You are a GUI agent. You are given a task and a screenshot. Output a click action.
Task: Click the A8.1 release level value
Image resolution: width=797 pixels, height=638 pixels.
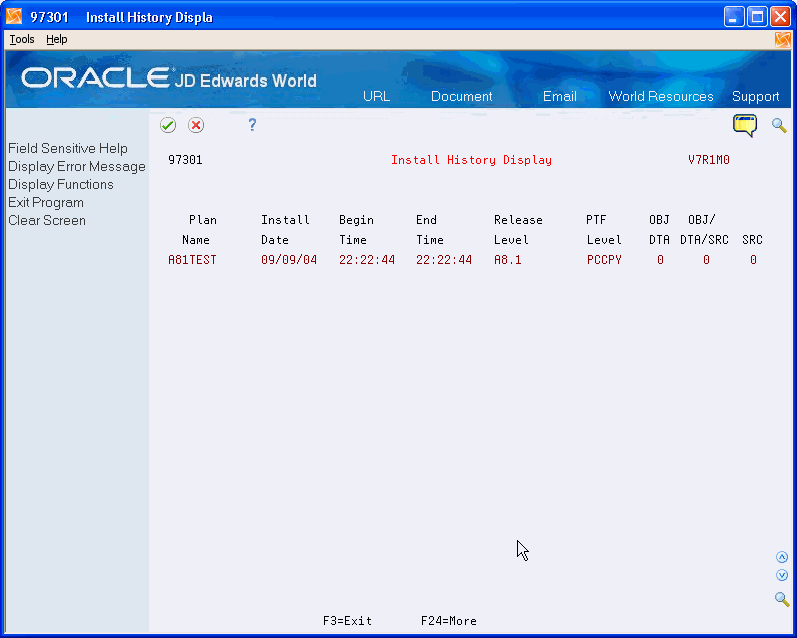pyautogui.click(x=507, y=260)
